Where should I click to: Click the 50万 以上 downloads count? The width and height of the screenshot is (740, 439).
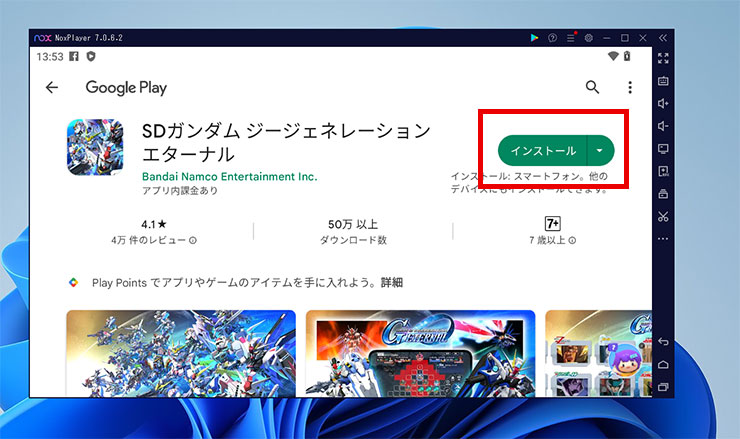point(353,224)
